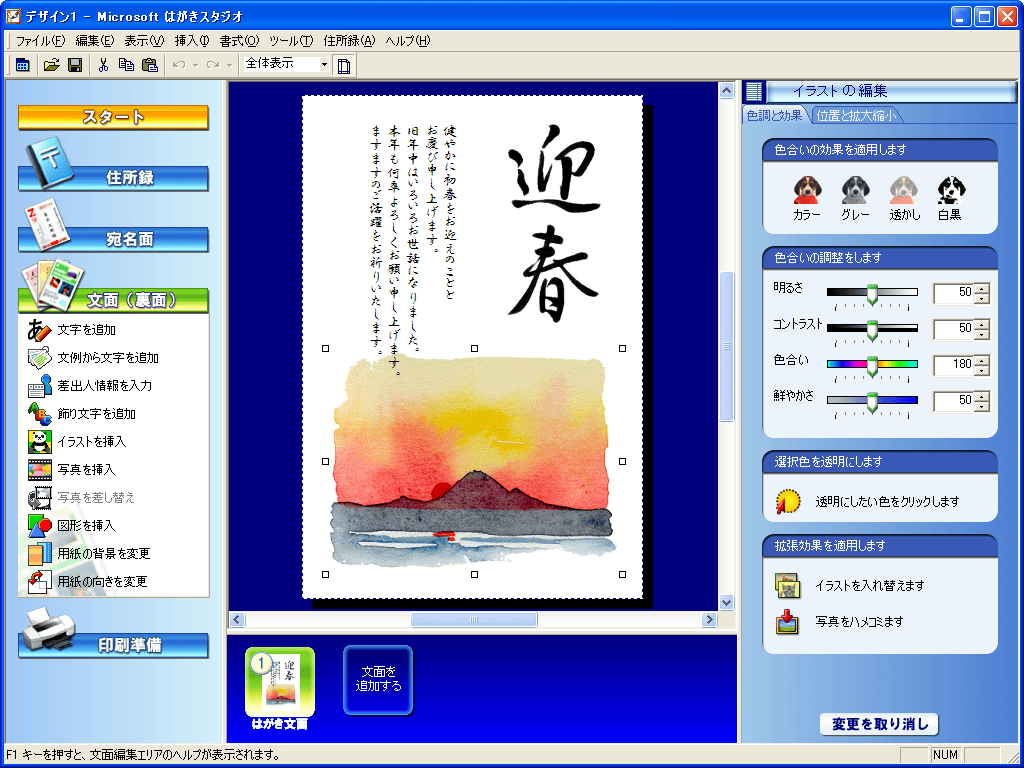
Task: Click the イラストを入れ替えます icon
Action: click(788, 586)
